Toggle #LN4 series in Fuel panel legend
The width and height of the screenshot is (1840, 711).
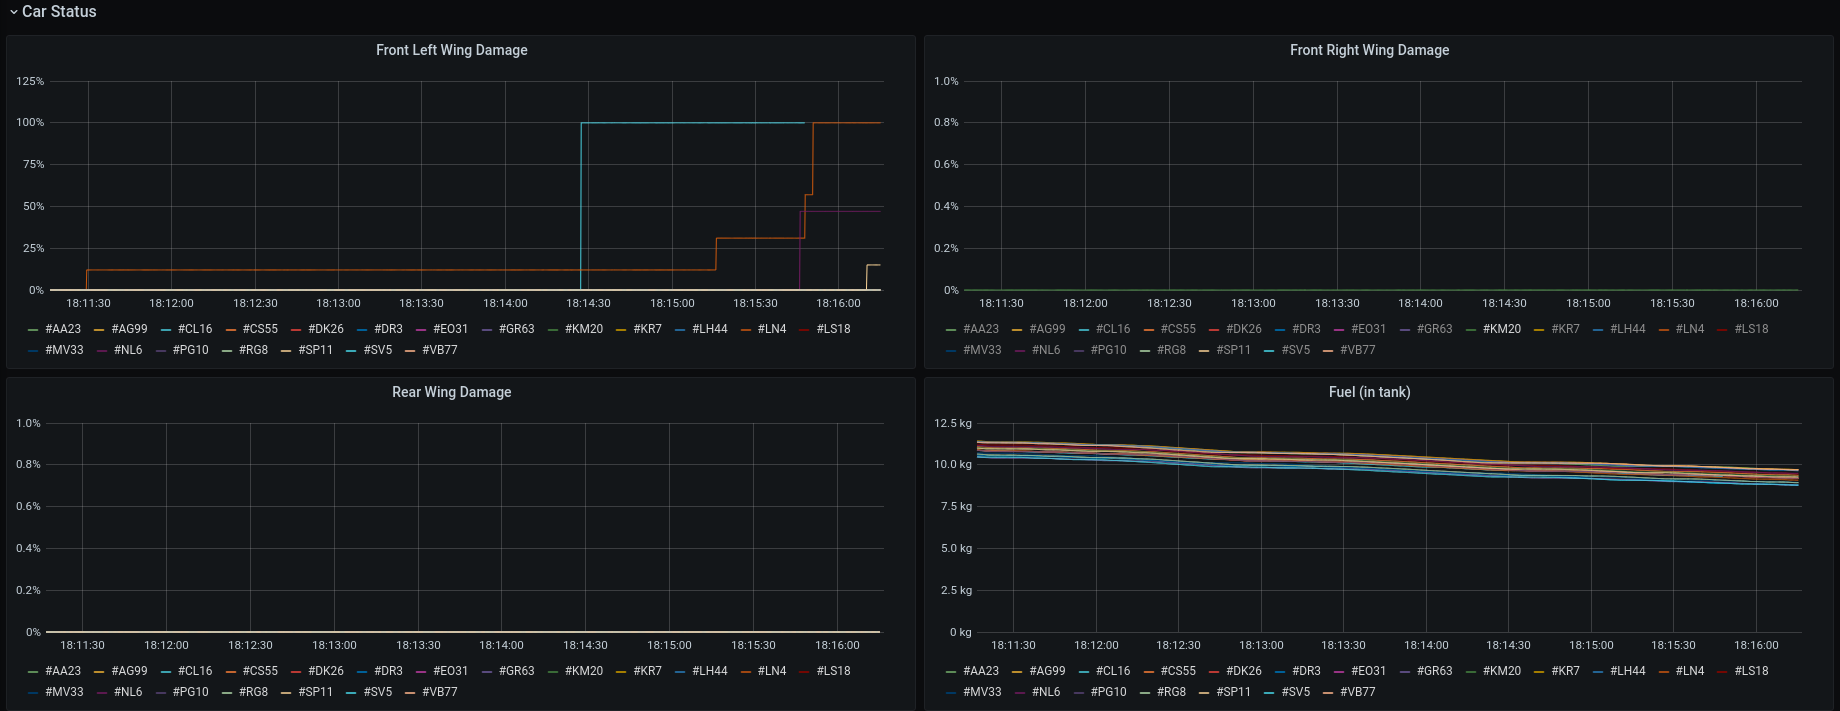coord(1690,671)
